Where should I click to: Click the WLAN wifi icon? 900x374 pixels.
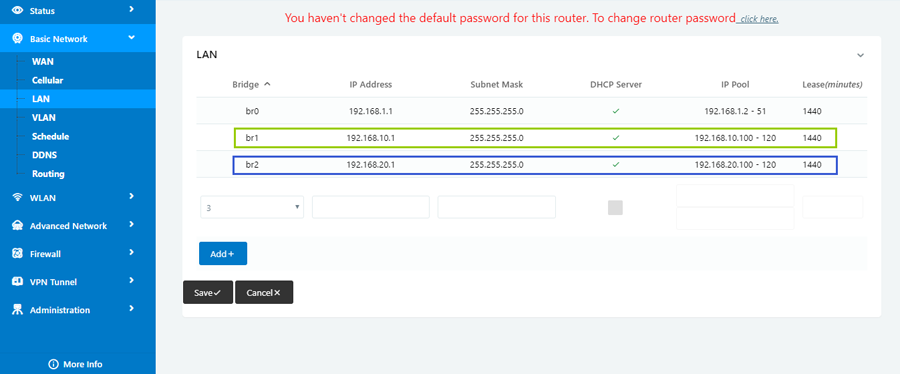pos(17,198)
